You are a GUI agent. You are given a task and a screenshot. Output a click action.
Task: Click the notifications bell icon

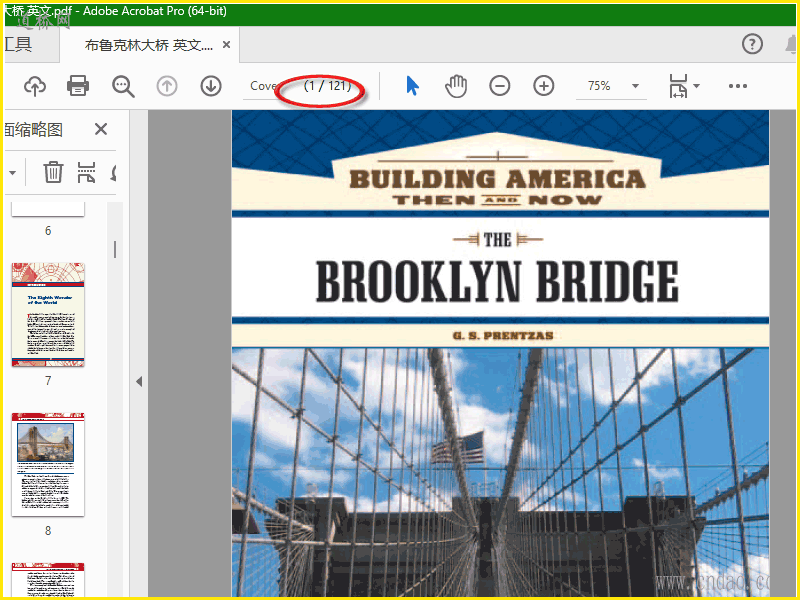791,44
